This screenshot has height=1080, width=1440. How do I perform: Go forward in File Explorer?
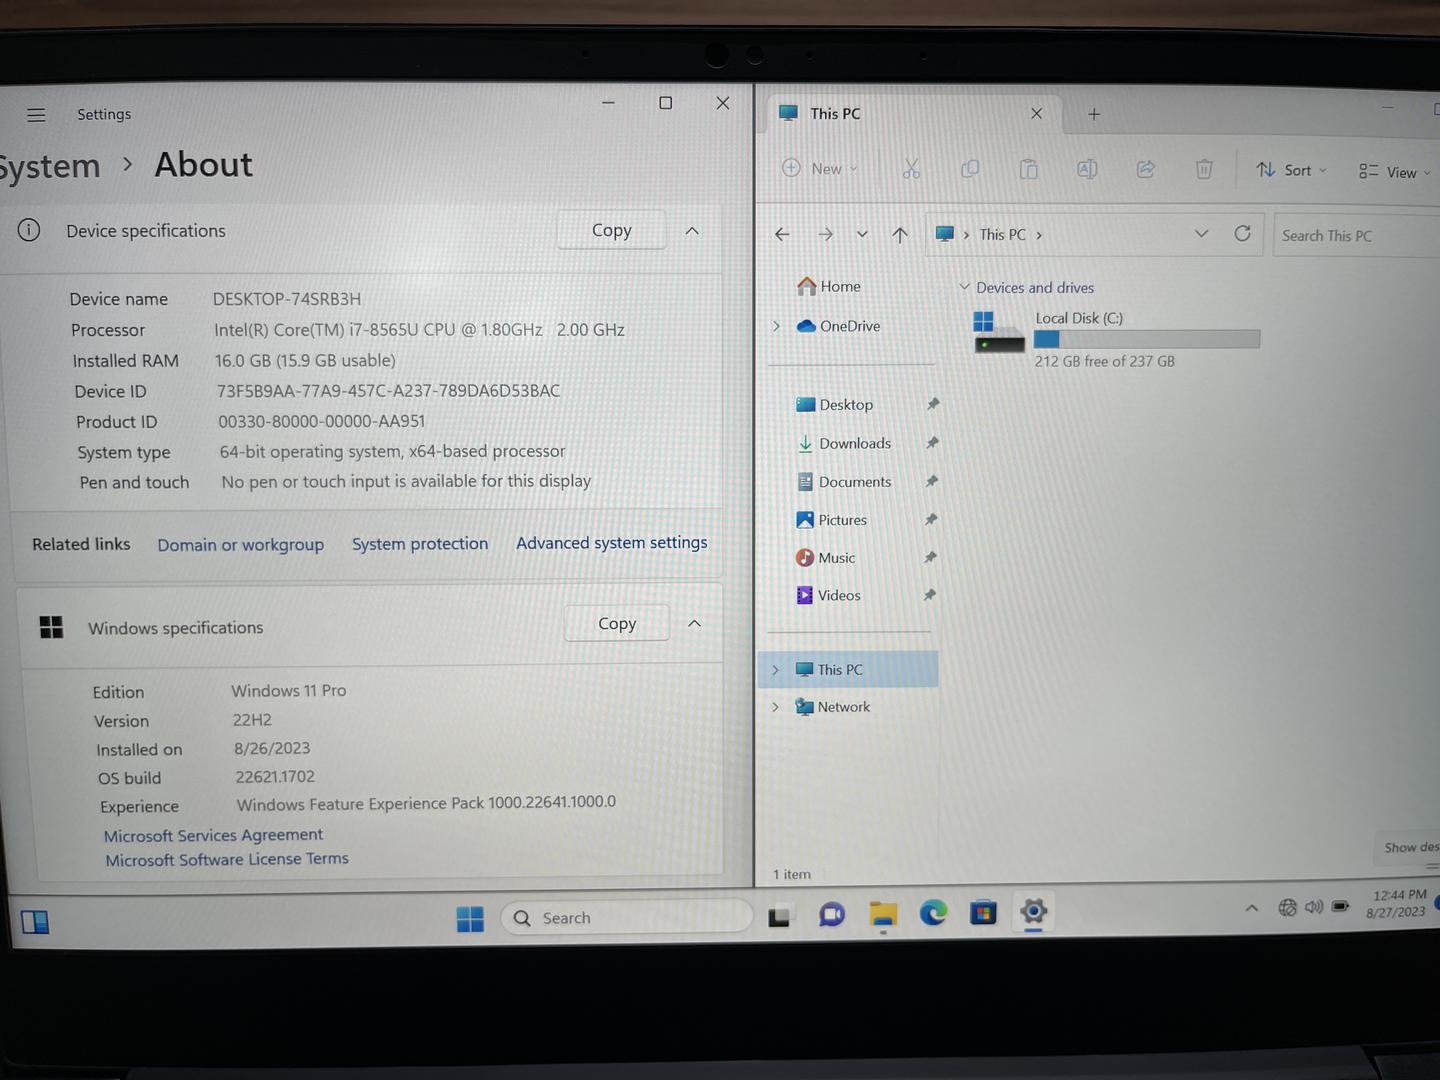825,234
